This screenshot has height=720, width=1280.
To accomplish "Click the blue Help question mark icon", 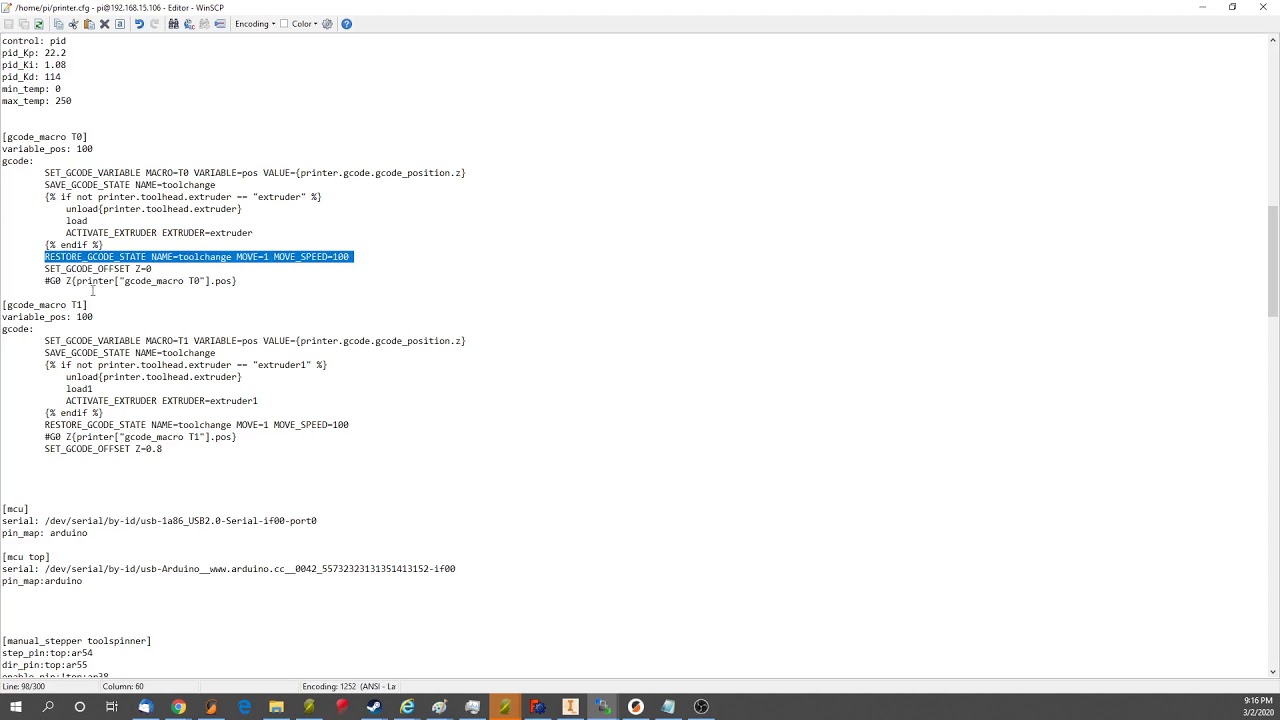I will click(346, 24).
